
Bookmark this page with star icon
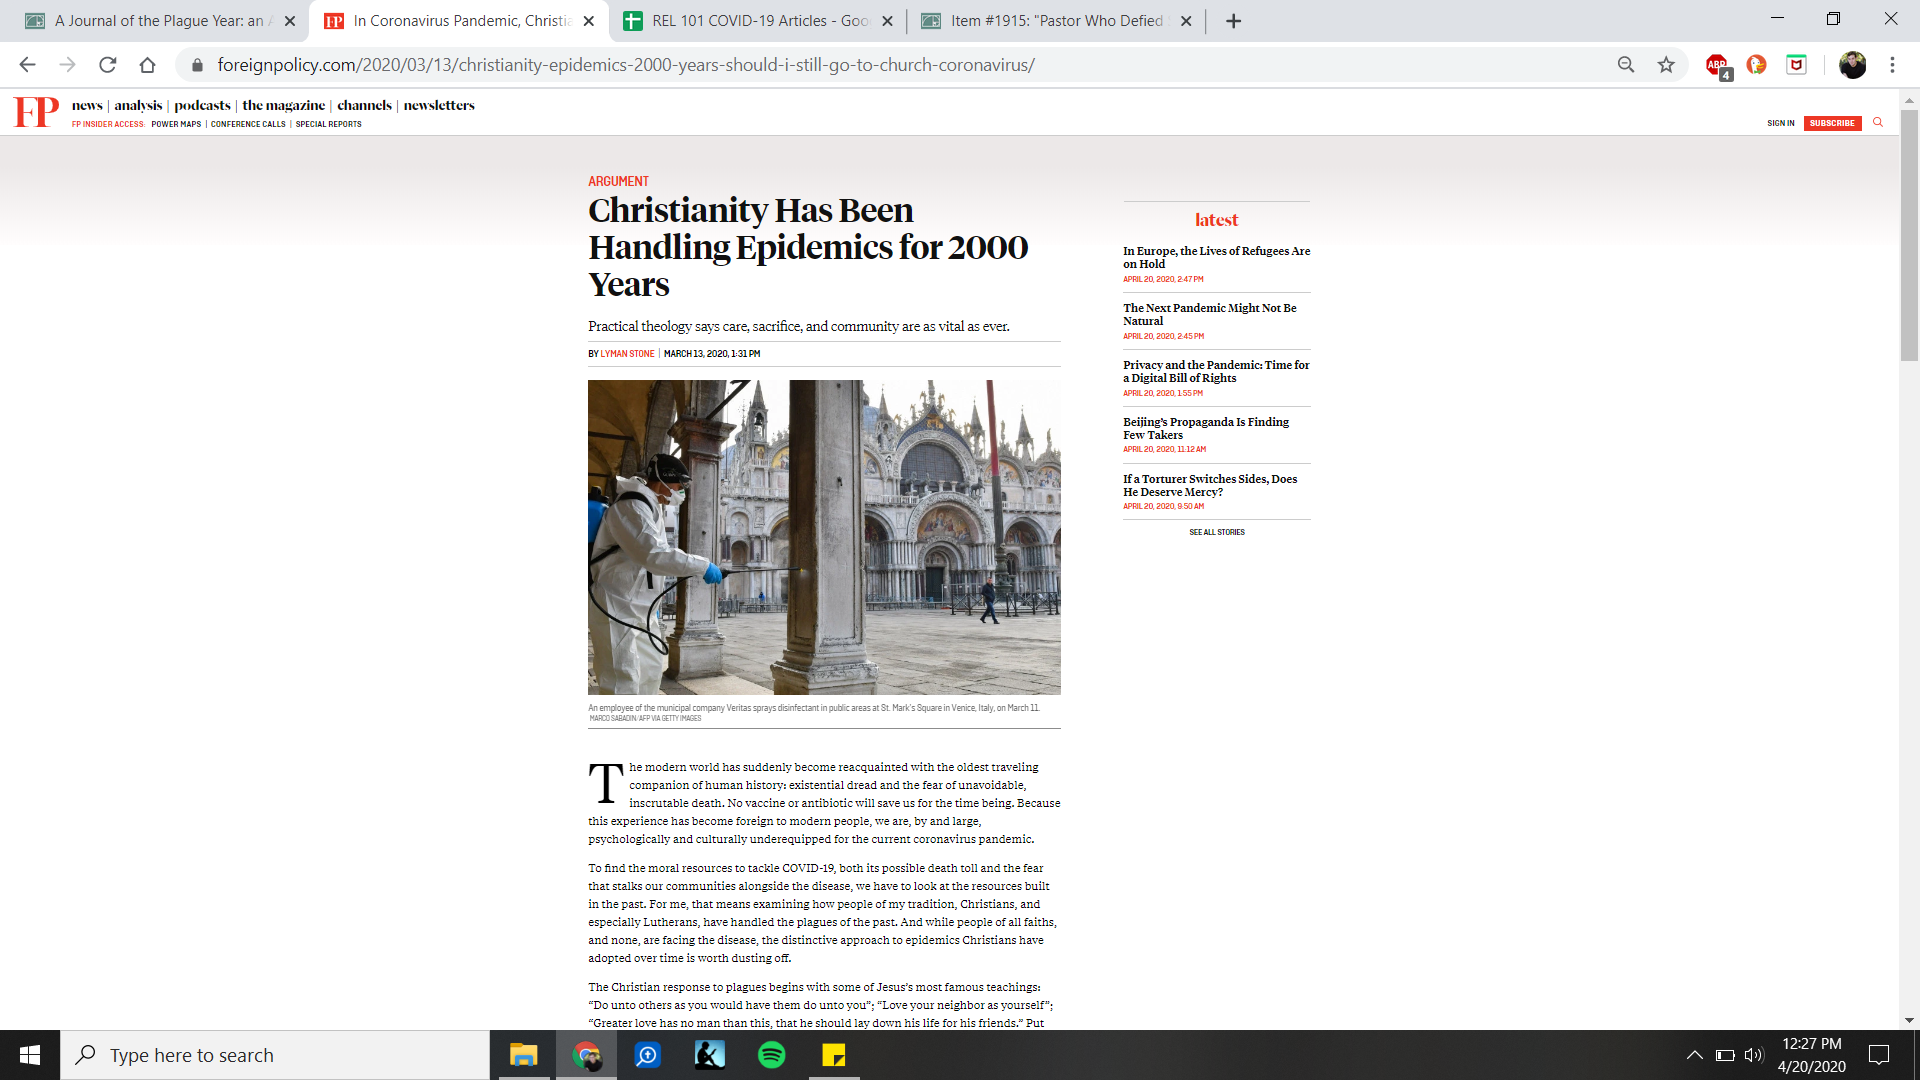point(1666,65)
